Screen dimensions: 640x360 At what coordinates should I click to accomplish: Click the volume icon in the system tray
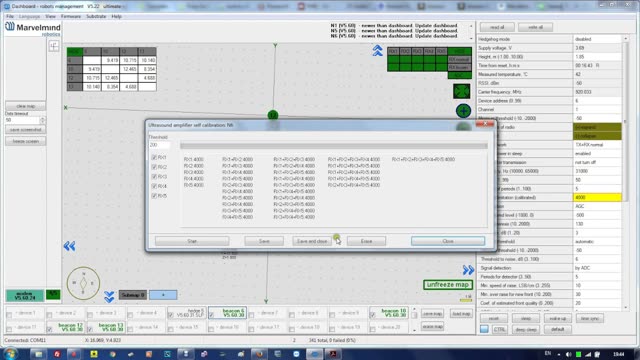point(569,354)
